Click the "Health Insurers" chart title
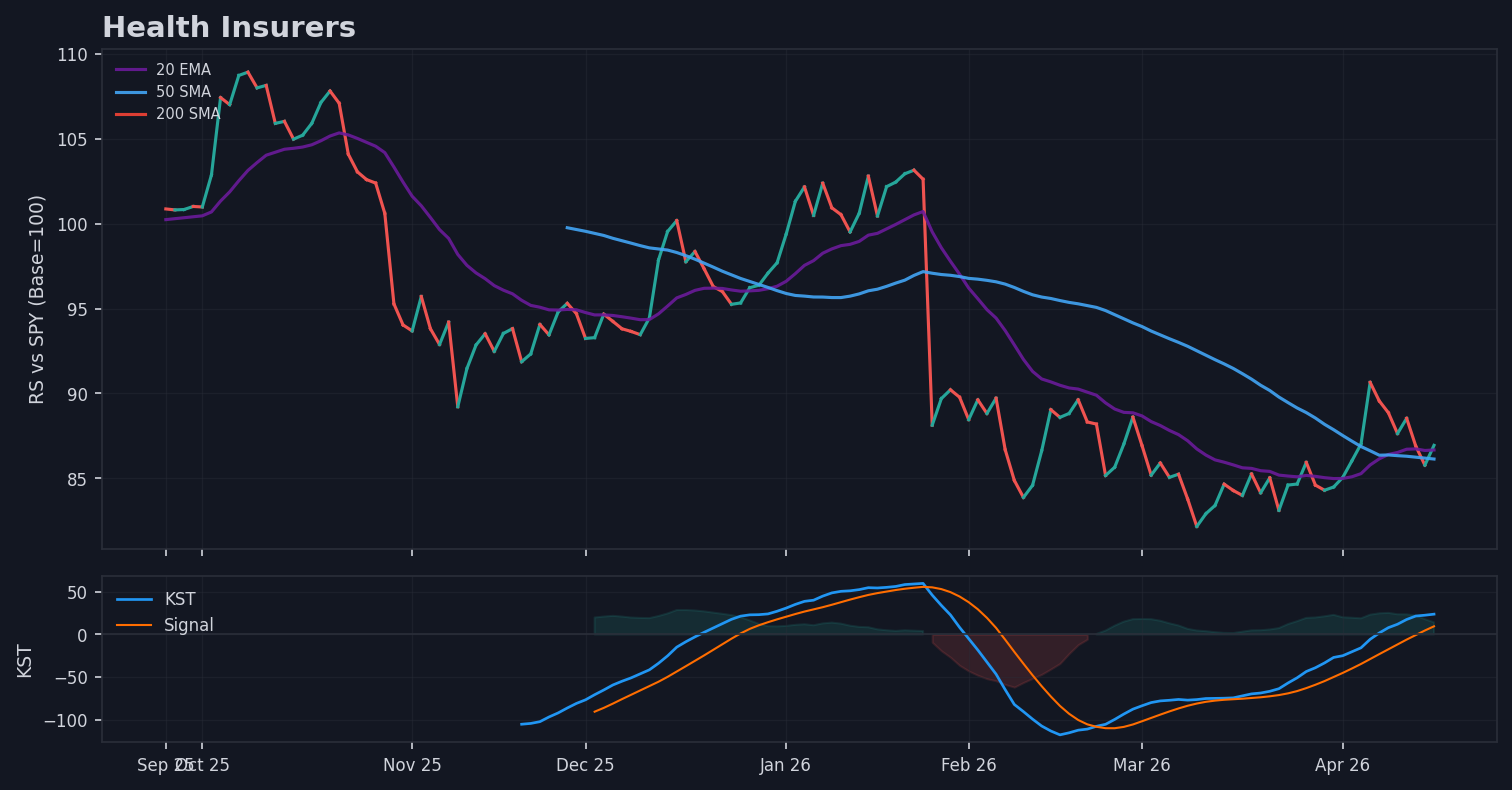 click(x=229, y=28)
